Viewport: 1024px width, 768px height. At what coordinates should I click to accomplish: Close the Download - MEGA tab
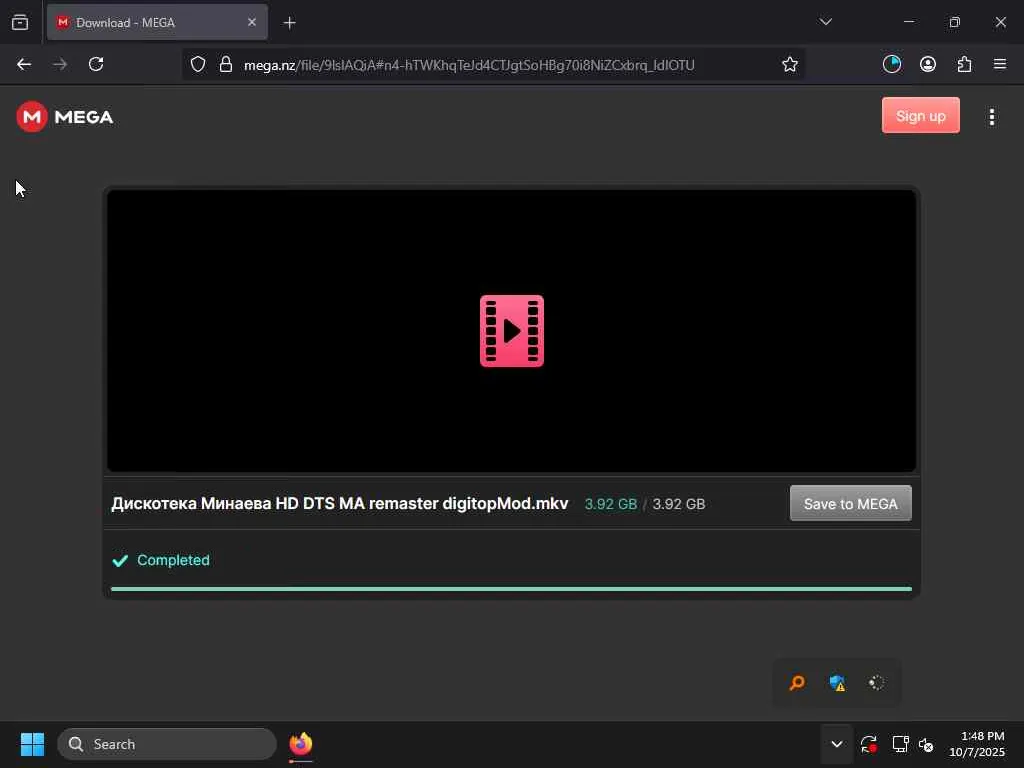[x=251, y=22]
